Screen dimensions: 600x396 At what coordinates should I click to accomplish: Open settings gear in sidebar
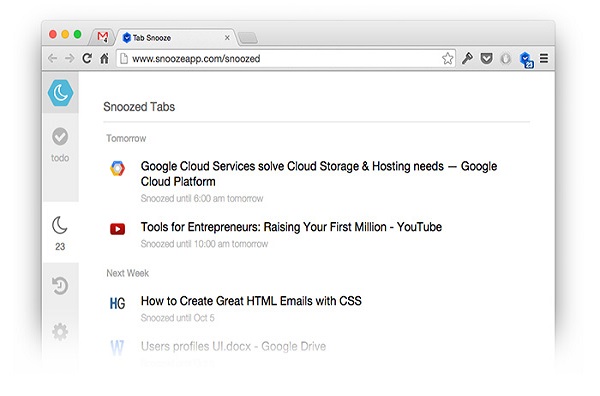coord(60,331)
